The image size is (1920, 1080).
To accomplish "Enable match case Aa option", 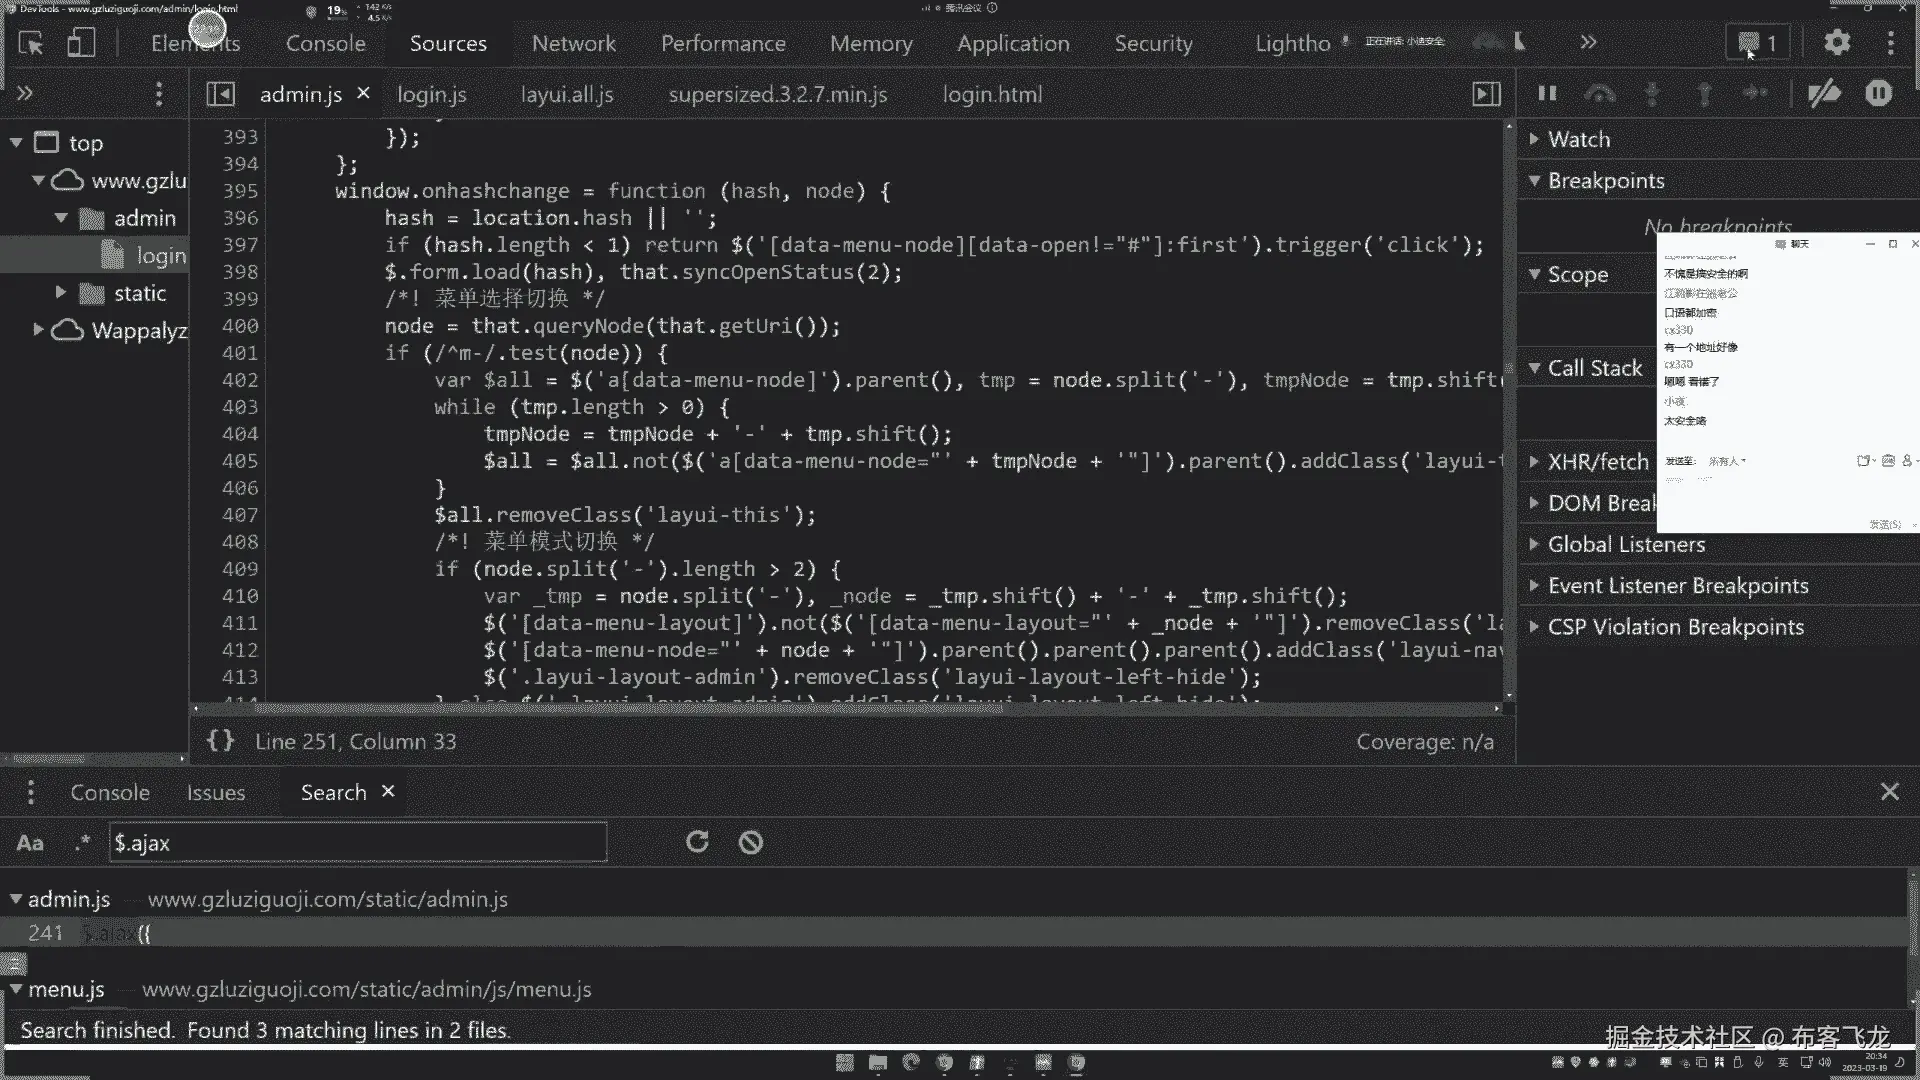I will tap(30, 843).
